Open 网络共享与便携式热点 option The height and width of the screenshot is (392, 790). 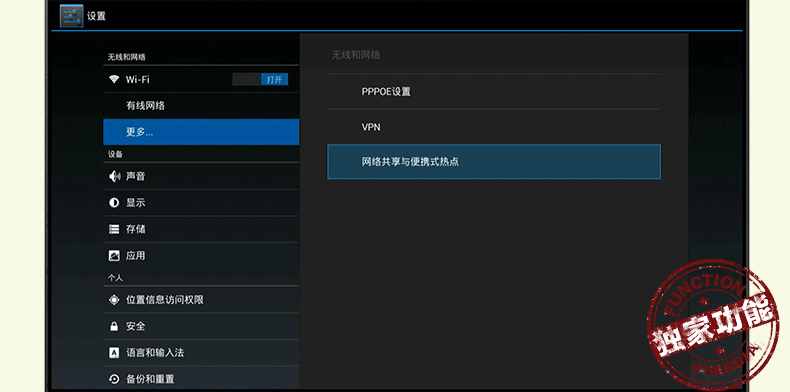click(494, 162)
